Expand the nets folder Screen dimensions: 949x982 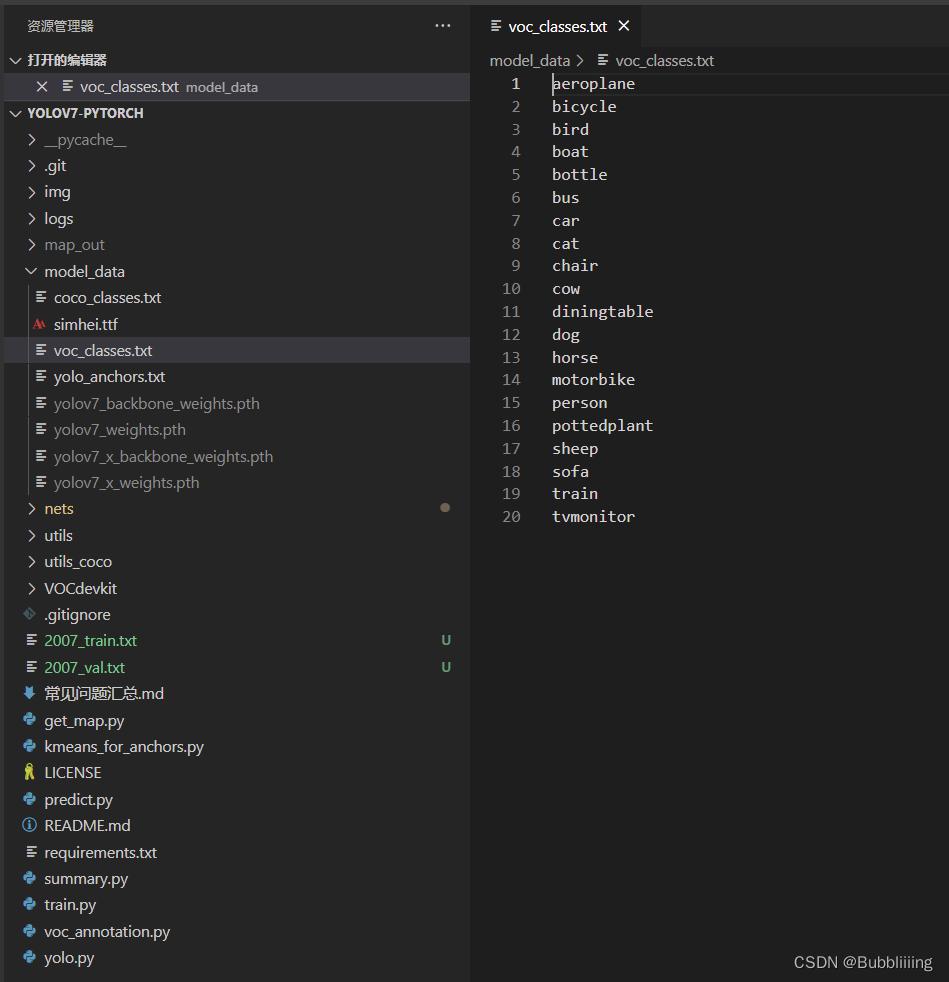[32, 508]
